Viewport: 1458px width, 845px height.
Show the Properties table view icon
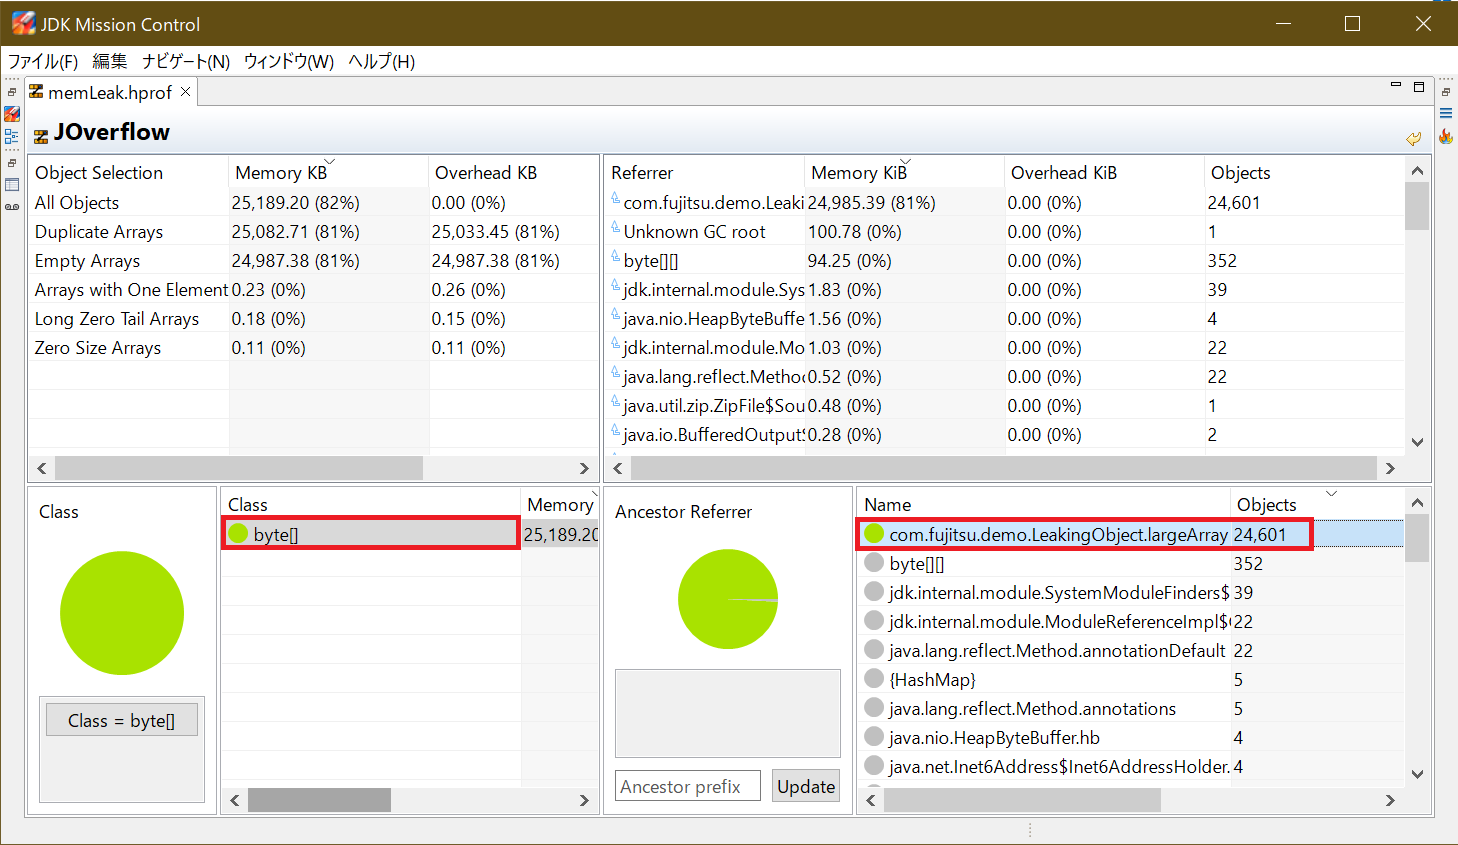coord(12,185)
